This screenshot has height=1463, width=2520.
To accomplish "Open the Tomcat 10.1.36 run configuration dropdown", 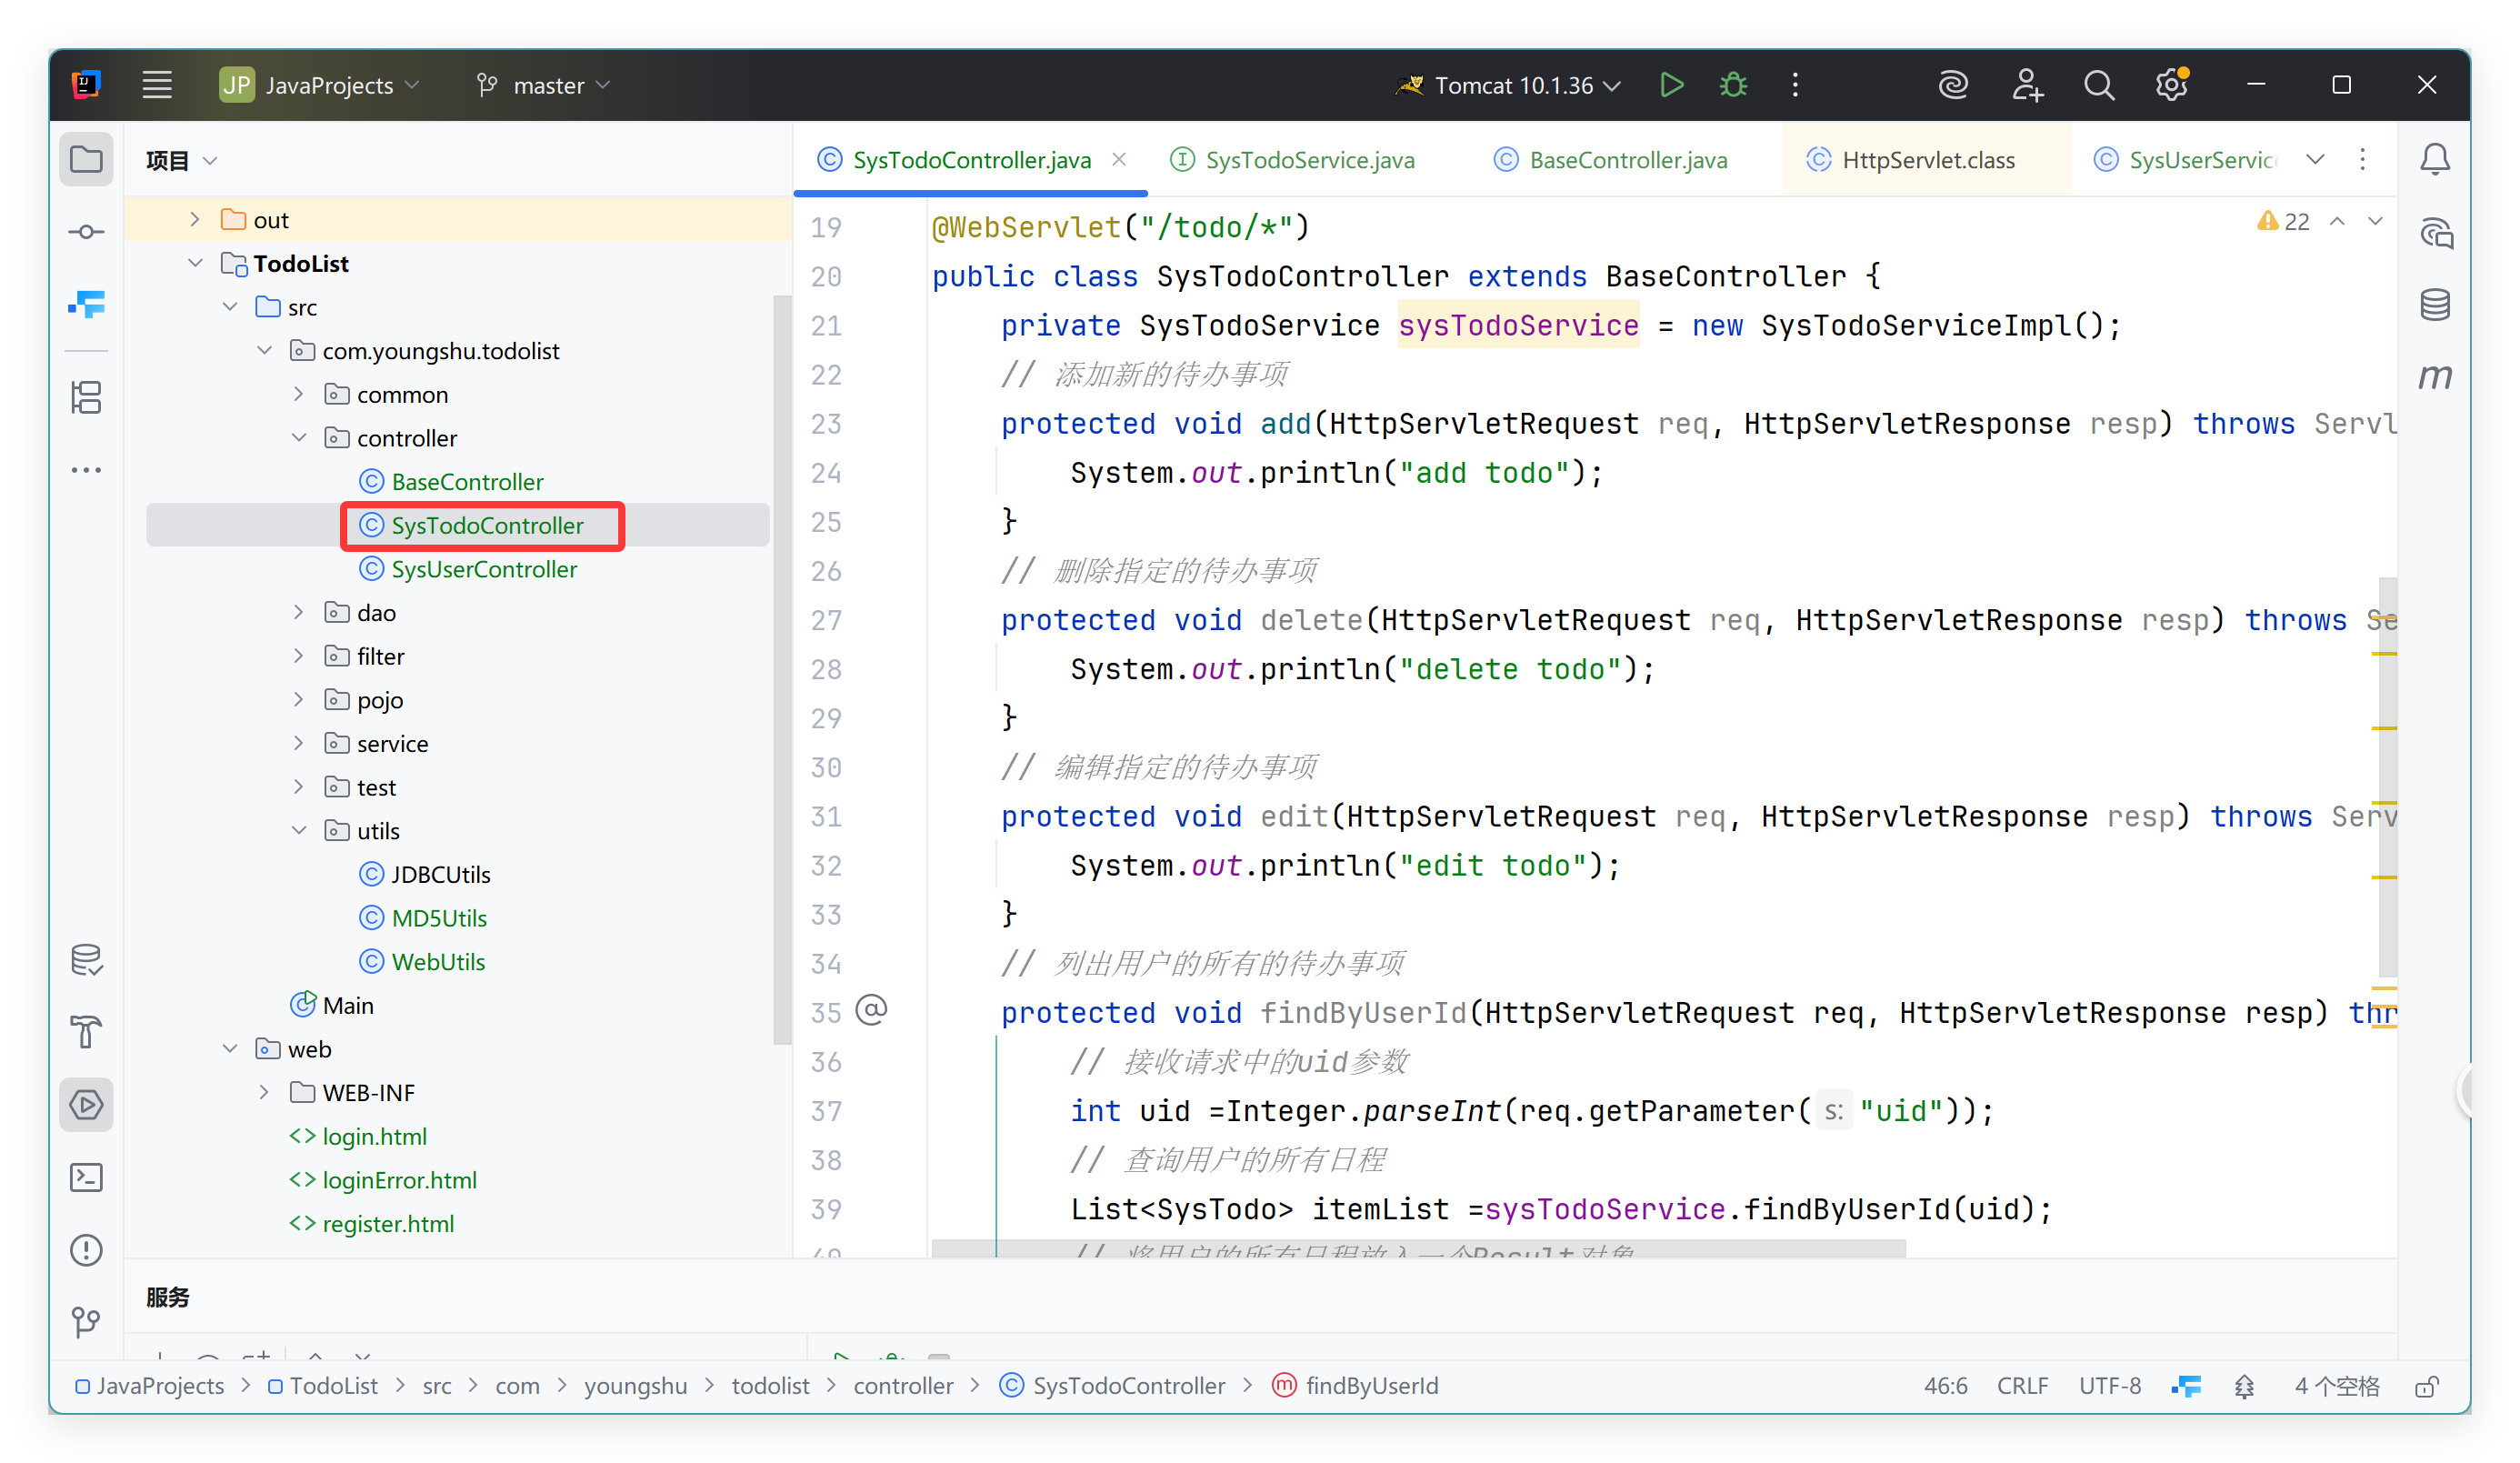I will [x=1508, y=85].
